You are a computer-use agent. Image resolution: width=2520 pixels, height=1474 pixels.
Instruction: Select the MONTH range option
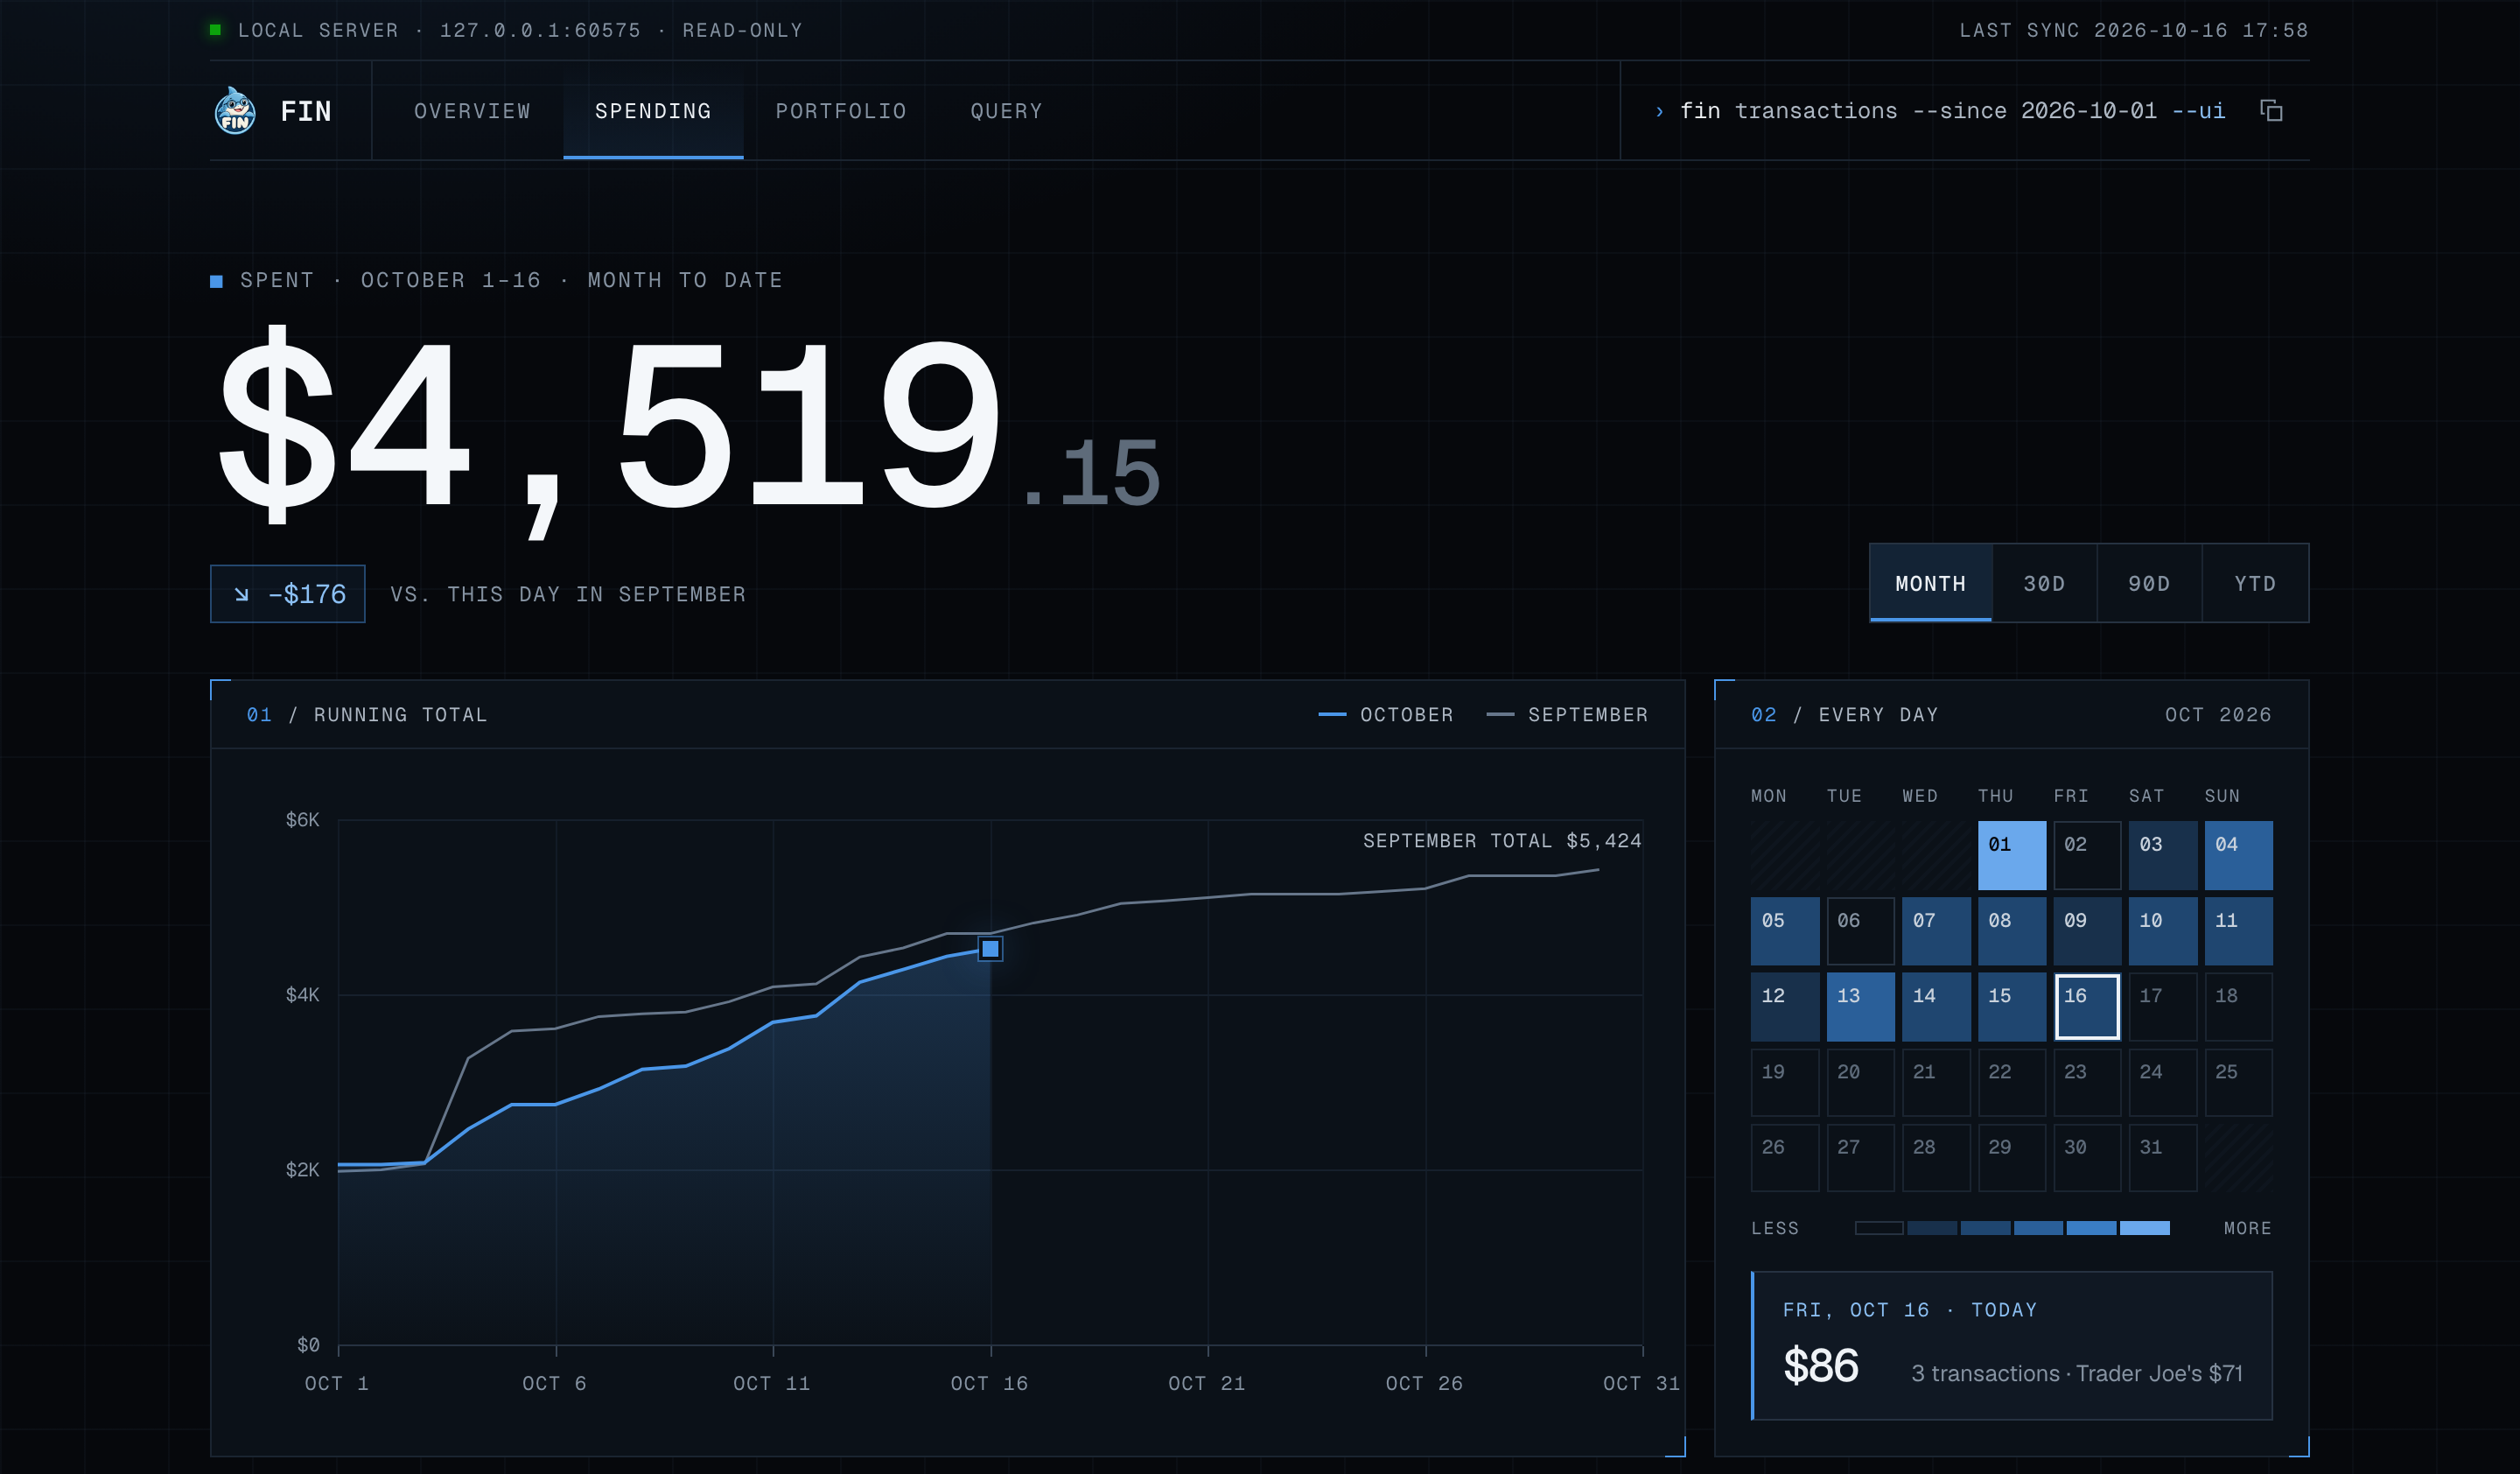1930,583
